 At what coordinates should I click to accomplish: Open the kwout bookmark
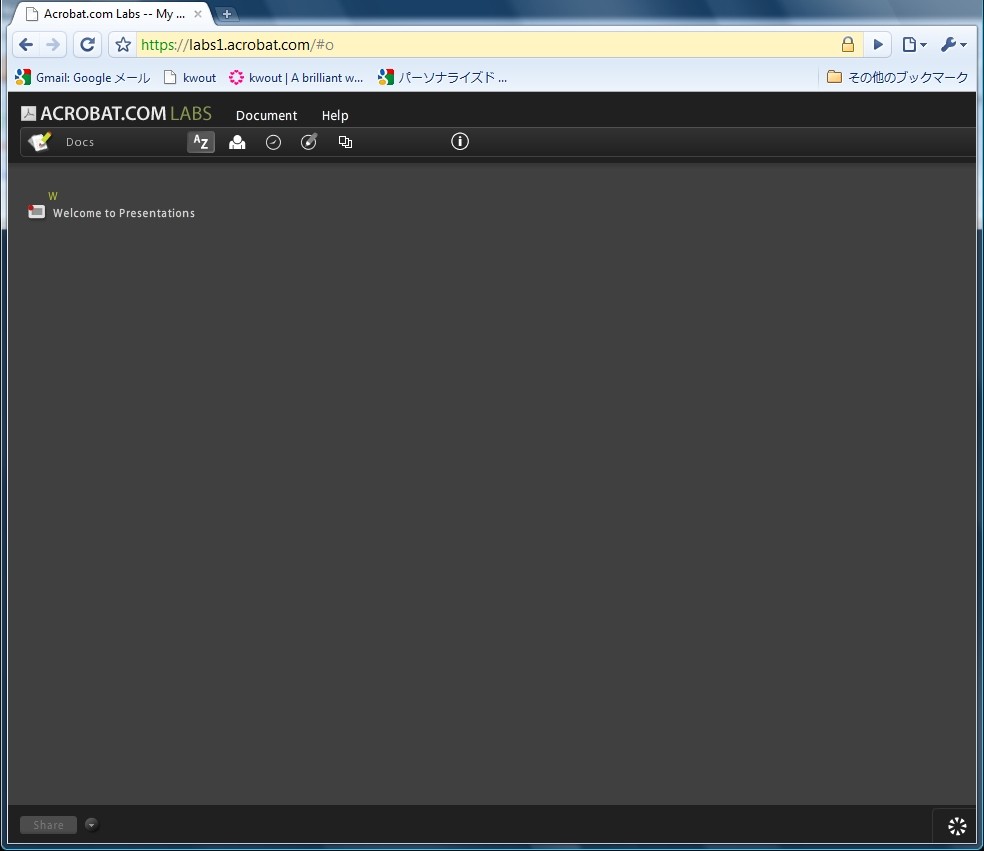coord(190,77)
